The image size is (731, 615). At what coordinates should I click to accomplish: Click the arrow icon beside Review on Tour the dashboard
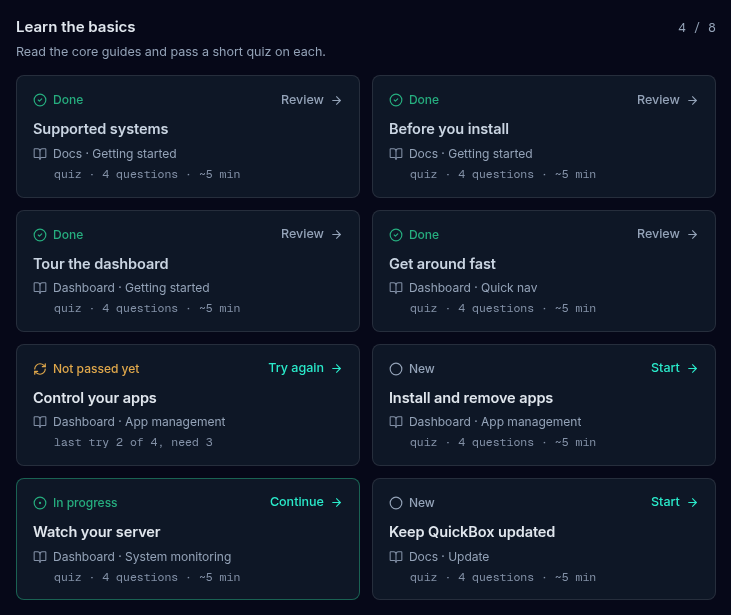[x=337, y=234]
